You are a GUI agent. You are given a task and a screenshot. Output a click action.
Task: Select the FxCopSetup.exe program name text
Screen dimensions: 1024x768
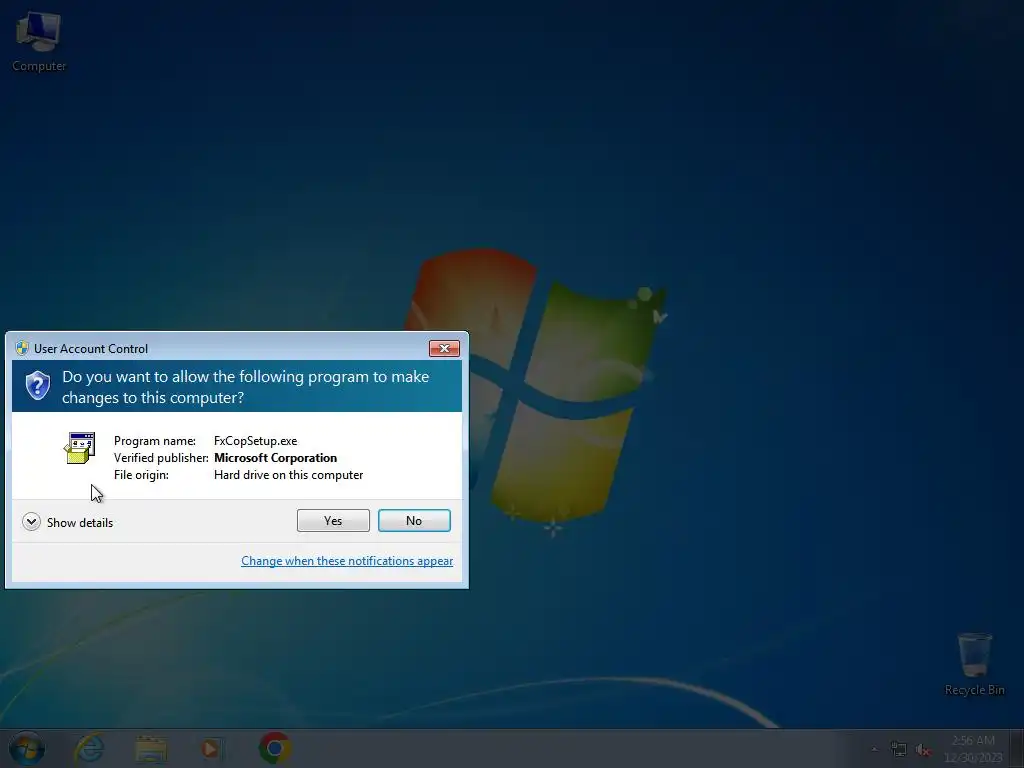(x=255, y=441)
